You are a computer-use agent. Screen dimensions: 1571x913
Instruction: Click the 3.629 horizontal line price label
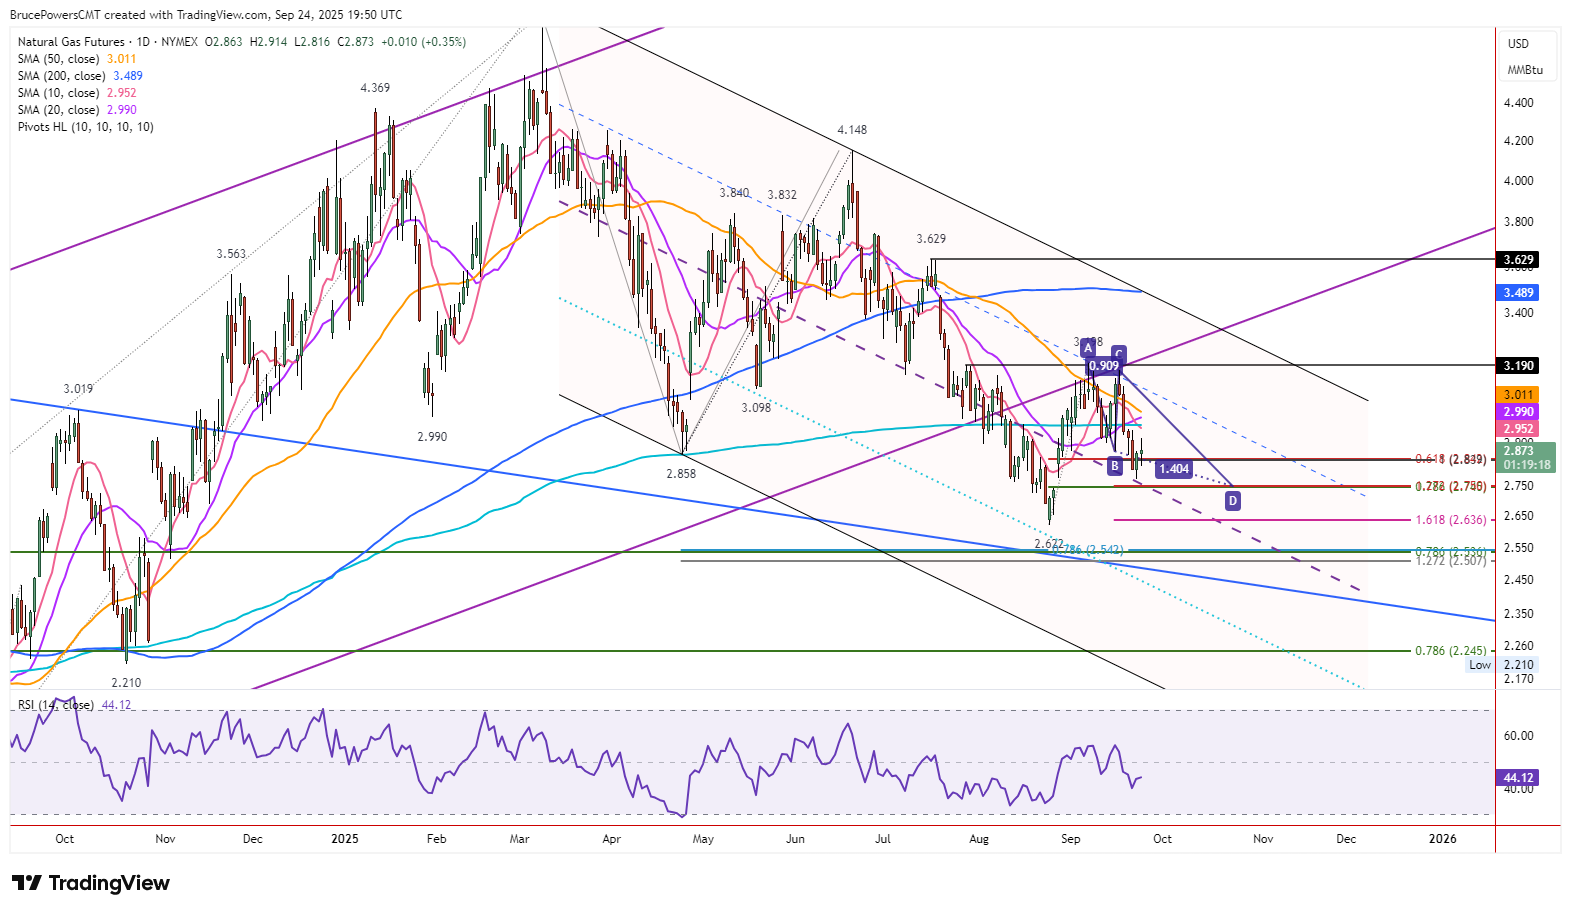[x=1518, y=260]
